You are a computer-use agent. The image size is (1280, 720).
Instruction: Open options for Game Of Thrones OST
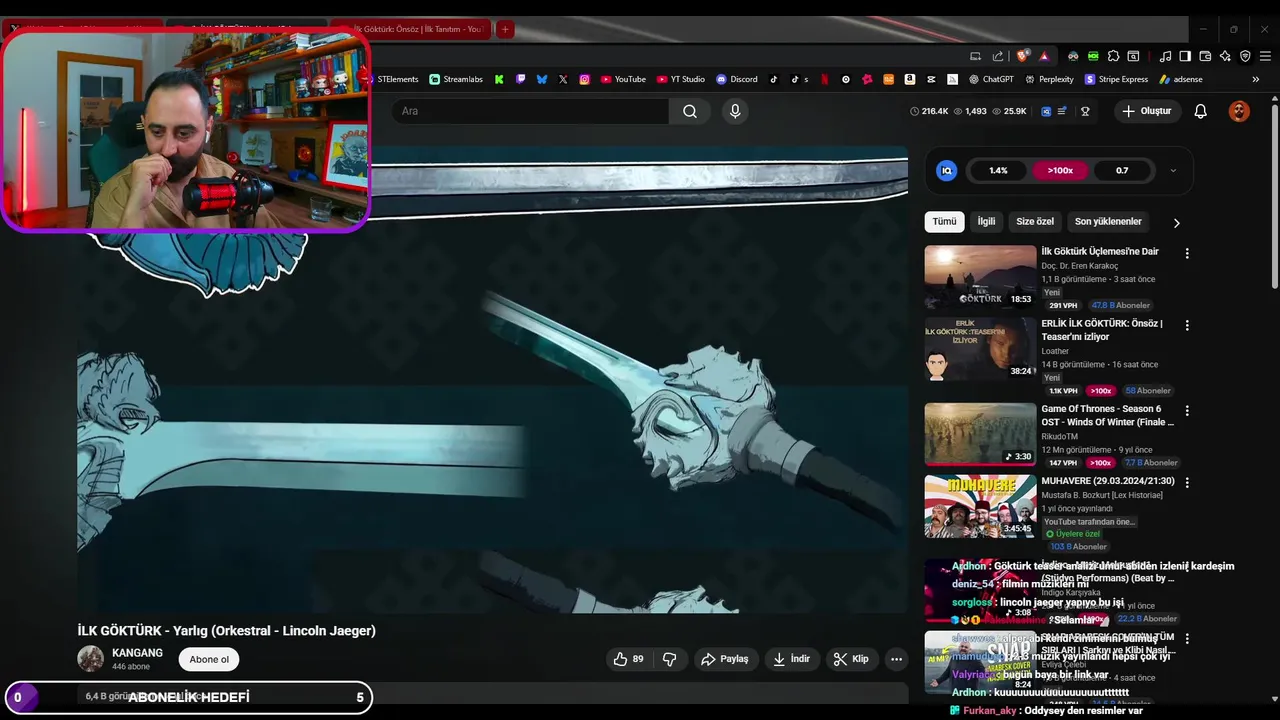(x=1187, y=411)
